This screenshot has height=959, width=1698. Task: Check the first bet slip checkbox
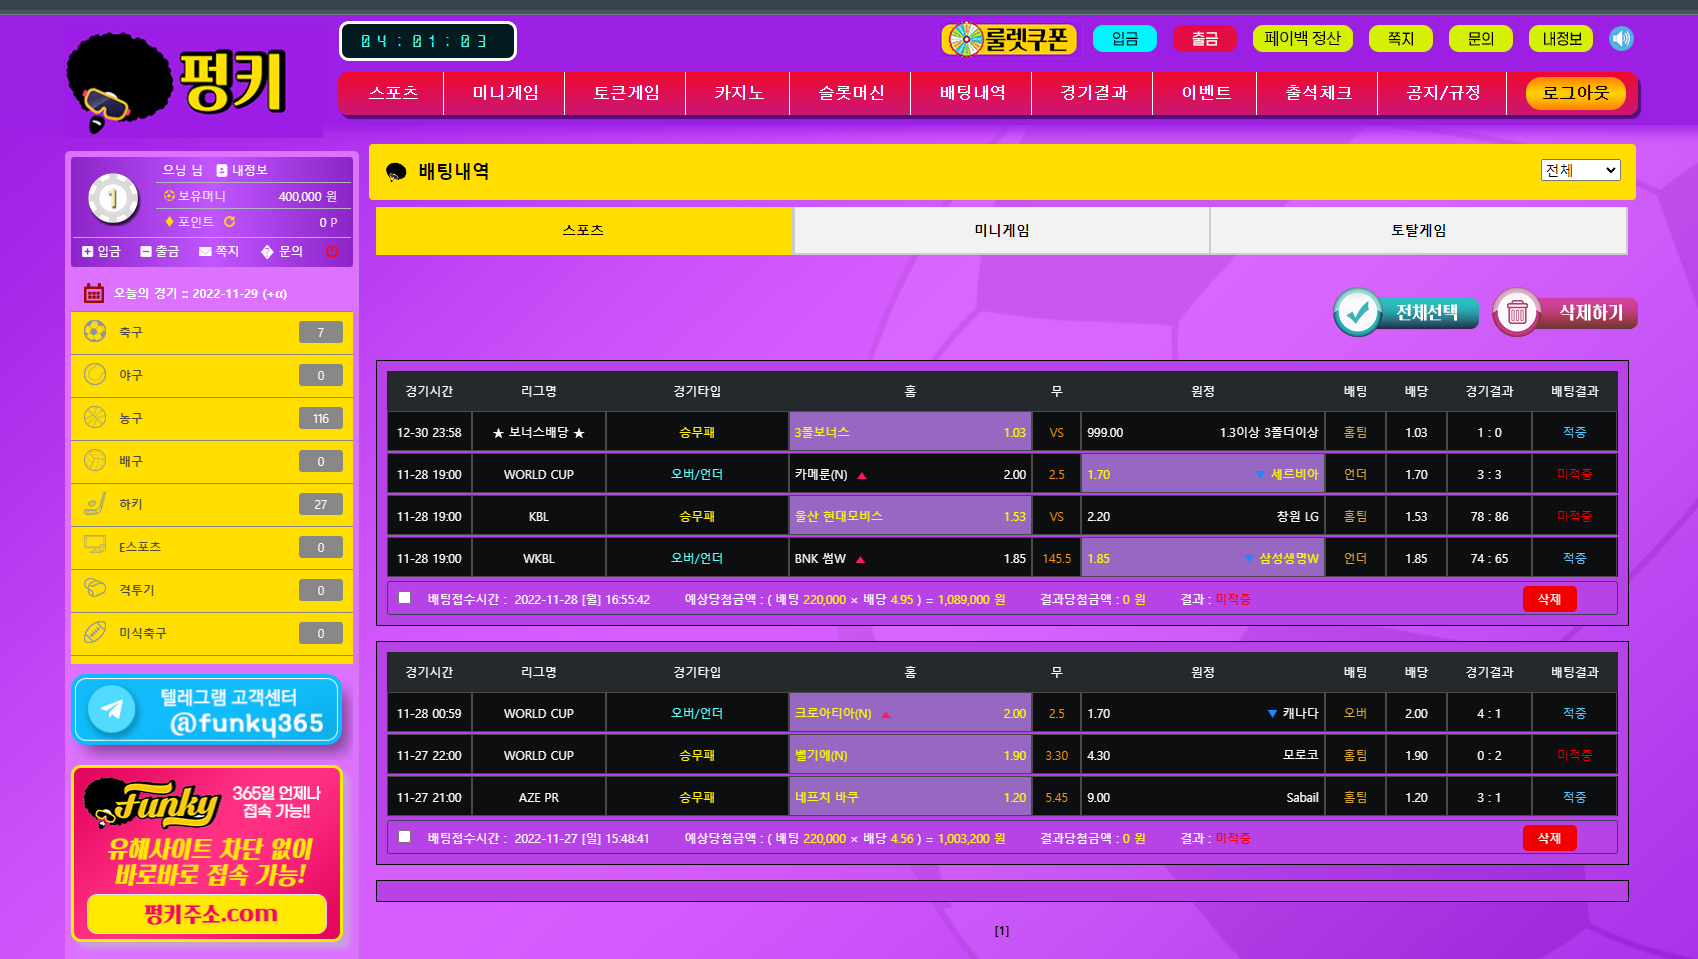click(x=405, y=598)
